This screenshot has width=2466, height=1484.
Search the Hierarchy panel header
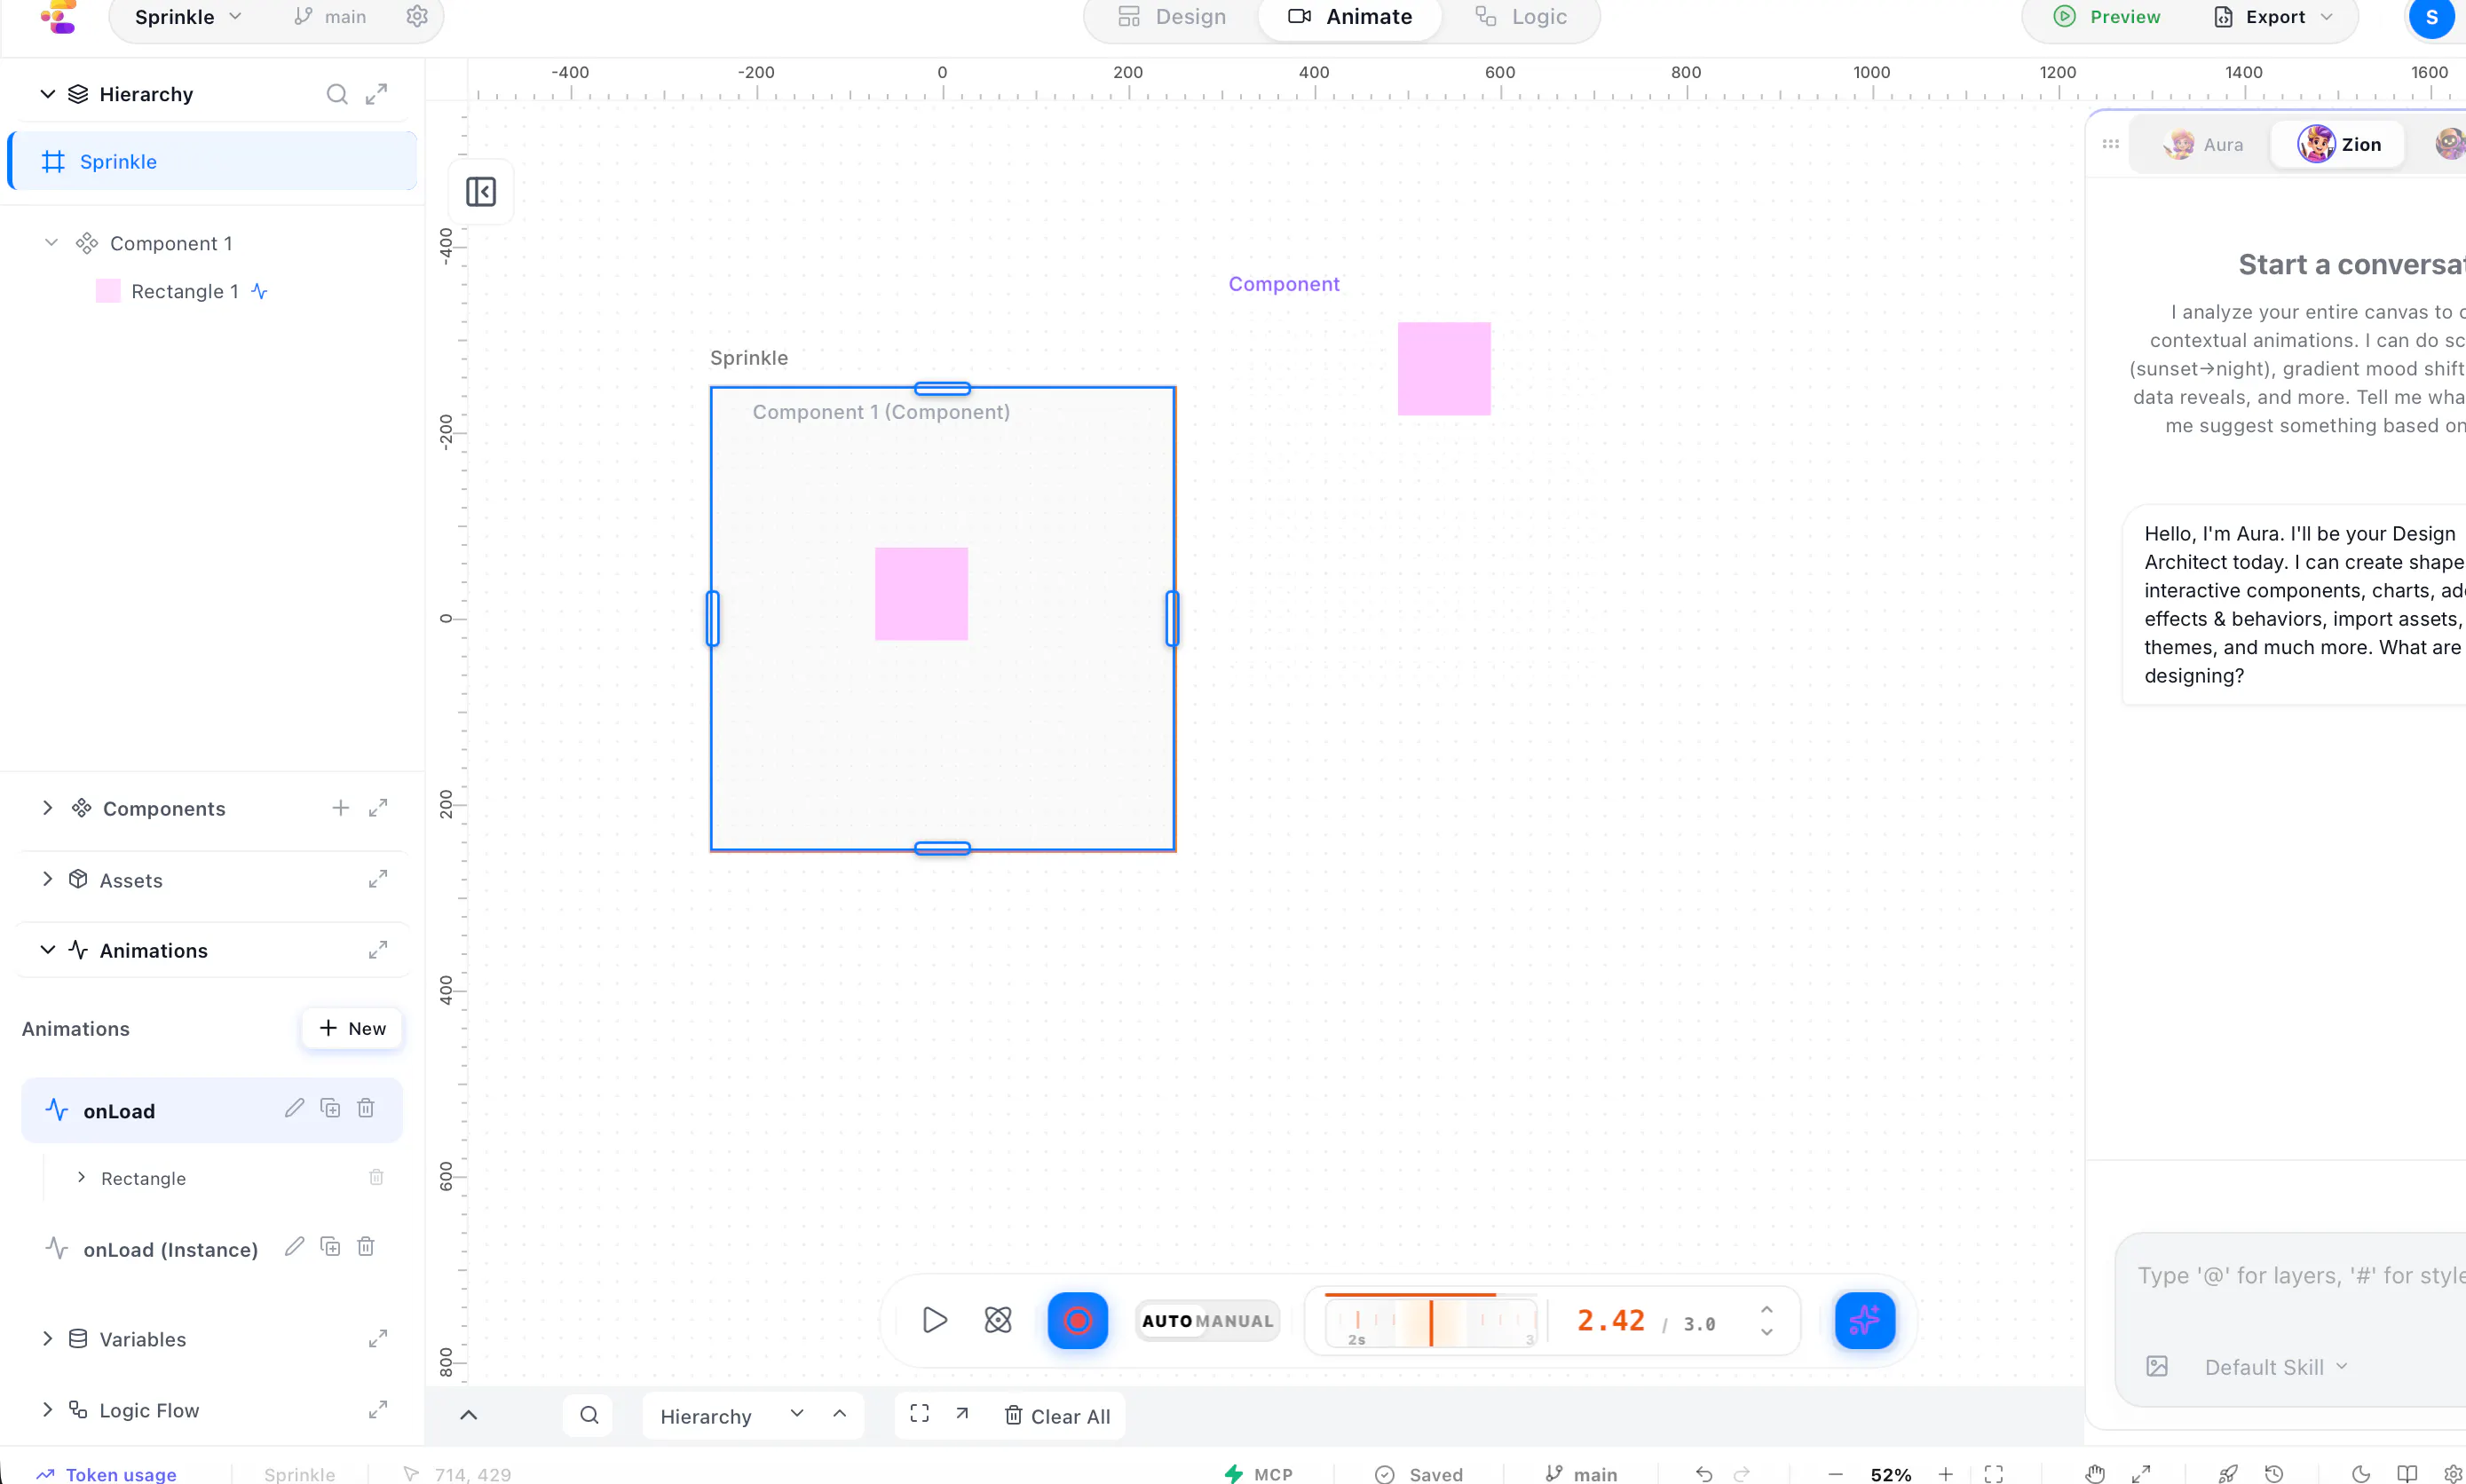pyautogui.click(x=337, y=94)
